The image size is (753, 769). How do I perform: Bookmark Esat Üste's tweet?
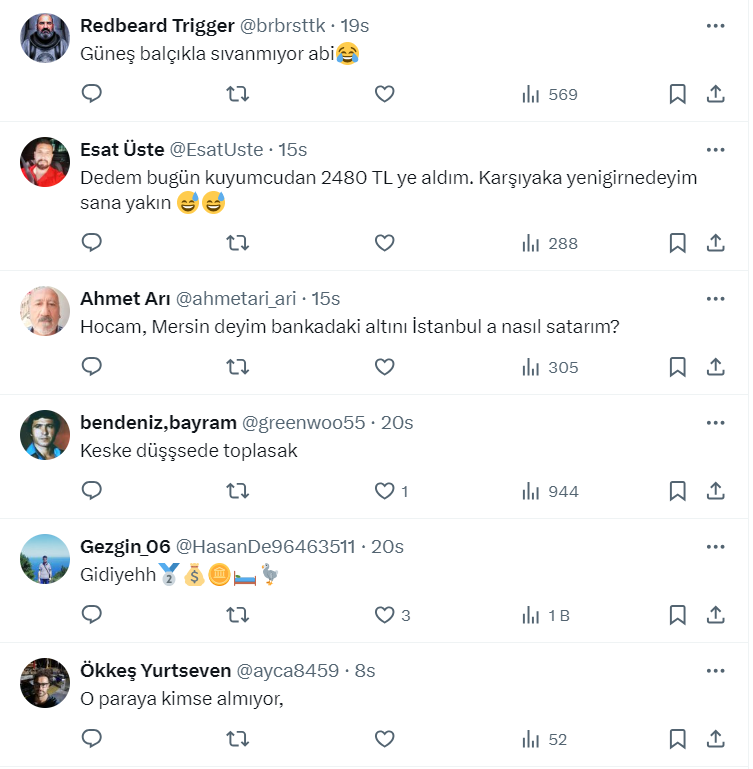point(677,243)
